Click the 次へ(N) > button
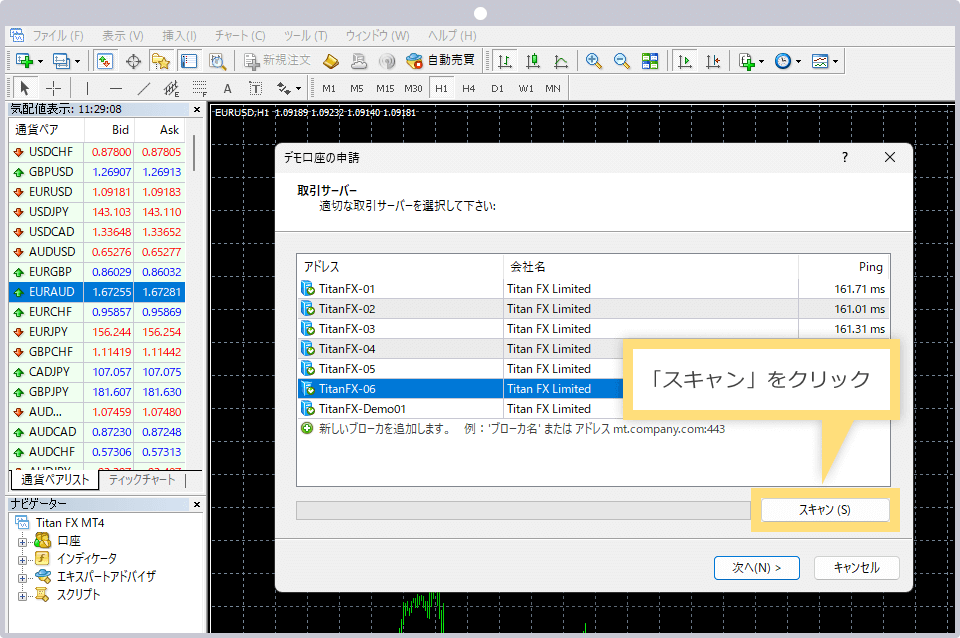This screenshot has width=960, height=638. click(757, 568)
